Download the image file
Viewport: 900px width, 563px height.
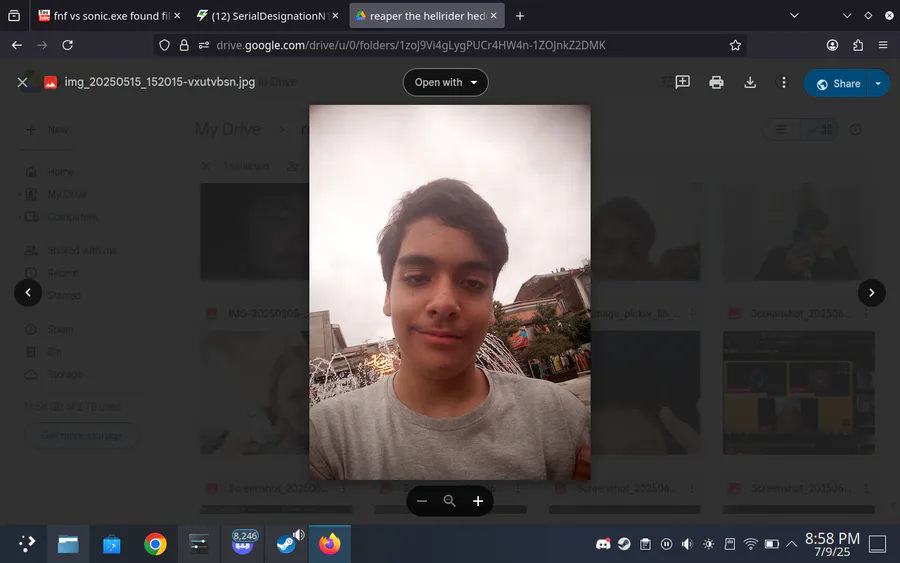(x=750, y=83)
